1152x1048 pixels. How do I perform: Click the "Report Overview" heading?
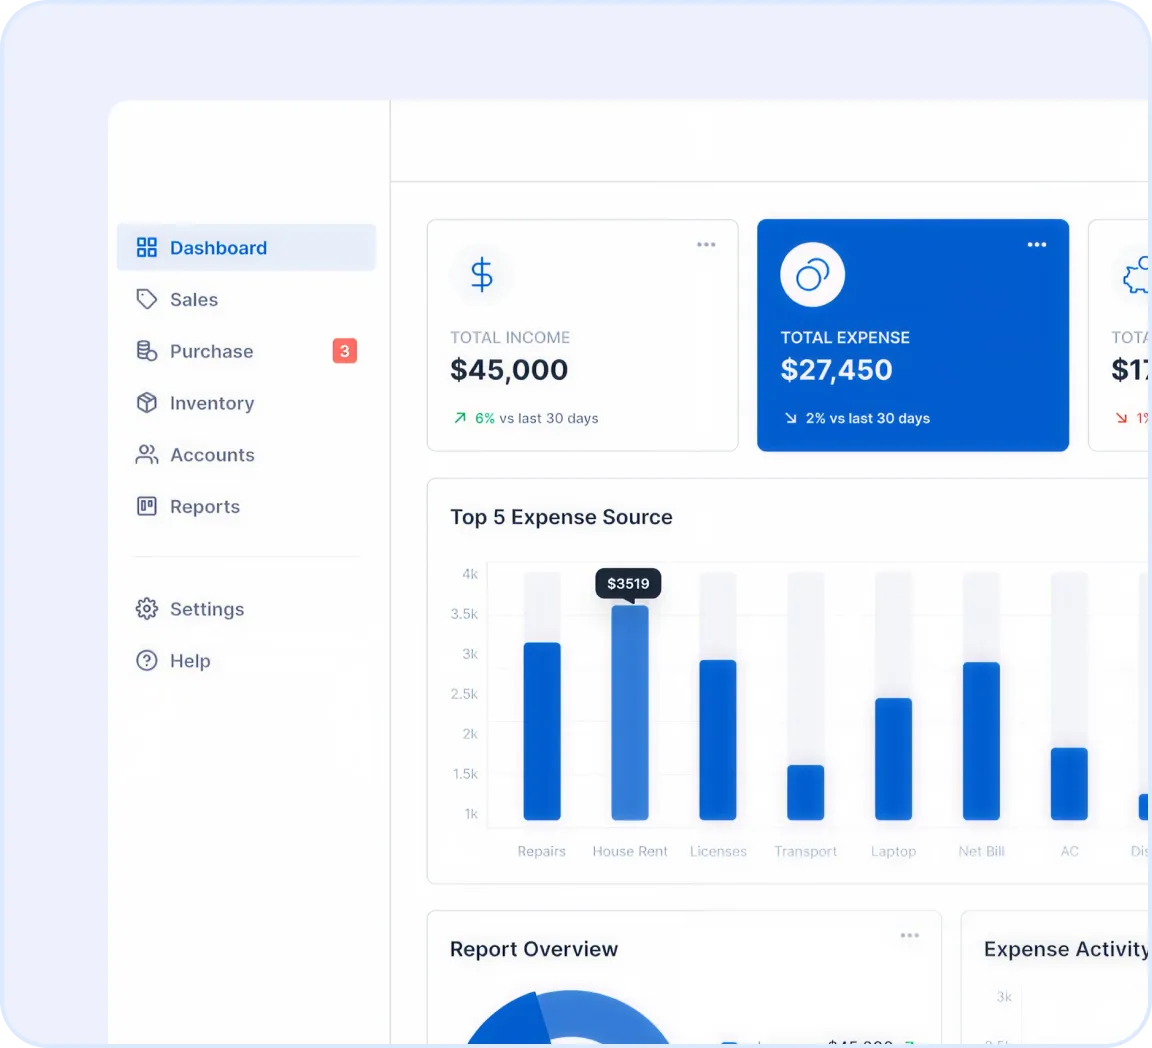pyautogui.click(x=534, y=950)
